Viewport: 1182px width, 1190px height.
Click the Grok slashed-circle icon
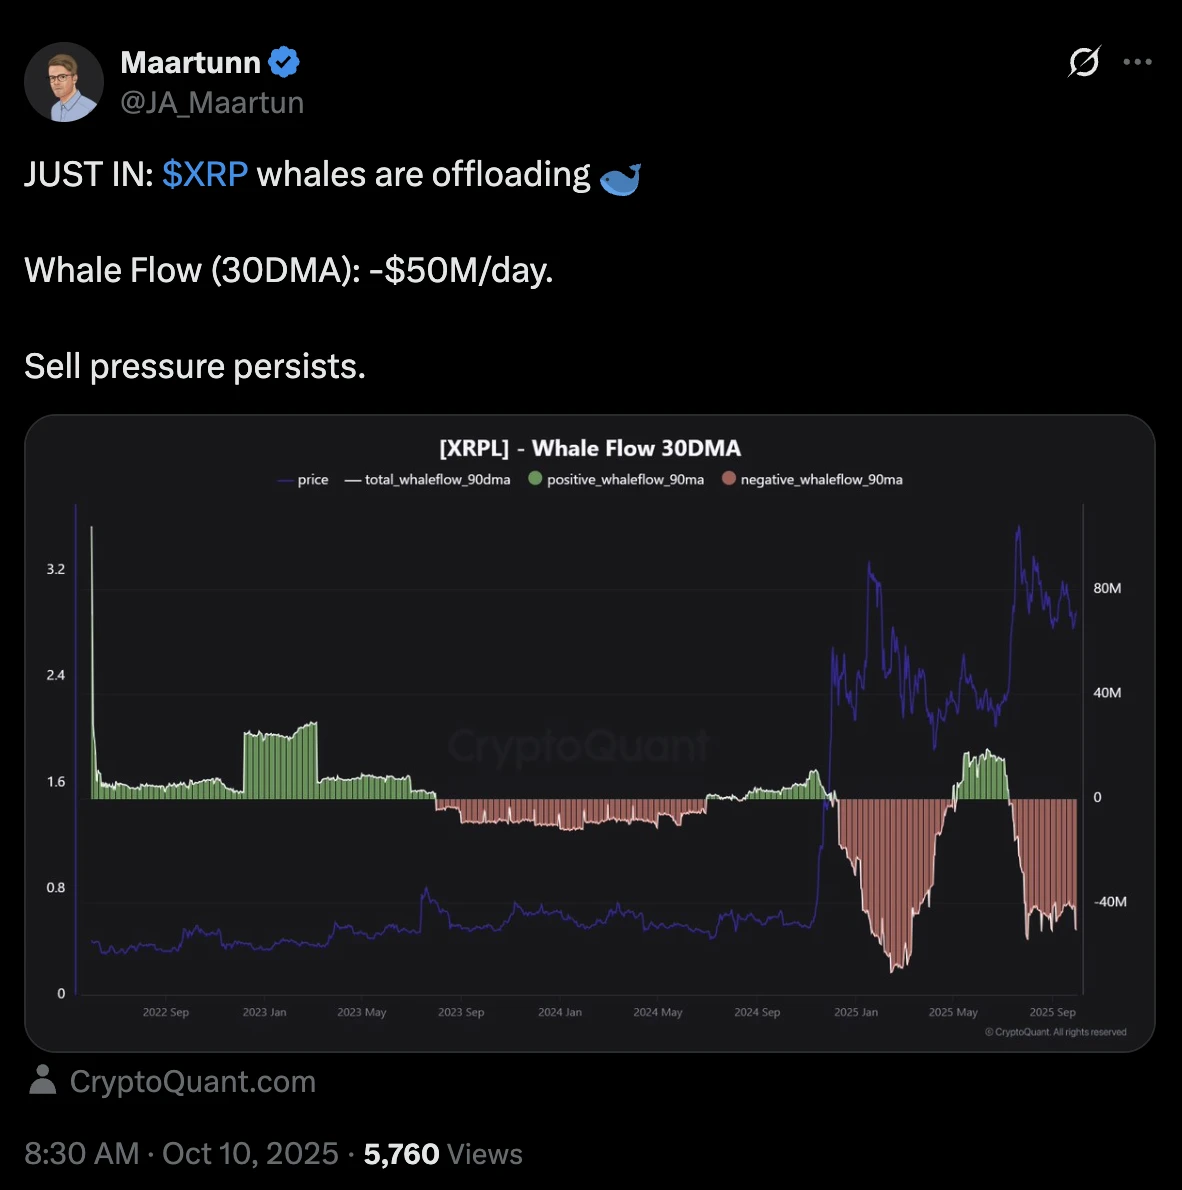[1084, 62]
